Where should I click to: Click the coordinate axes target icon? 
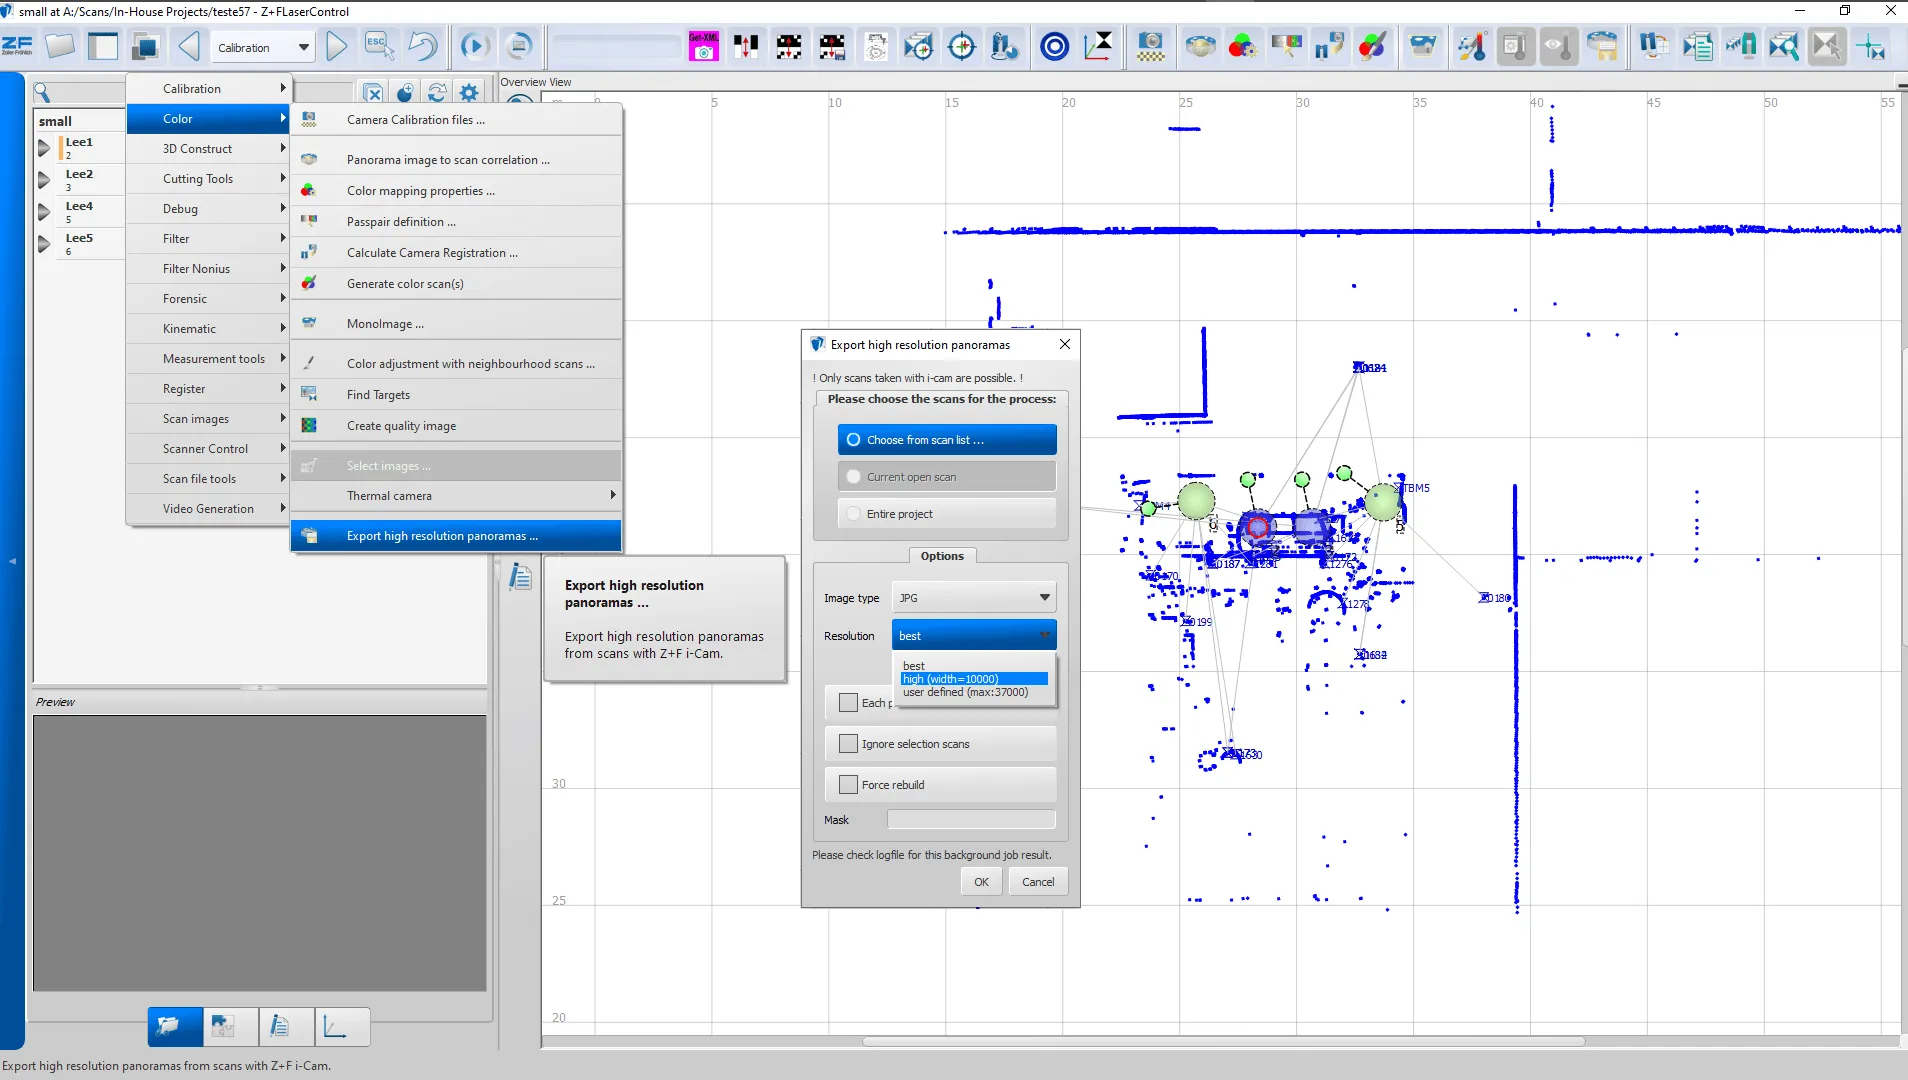coord(1098,46)
